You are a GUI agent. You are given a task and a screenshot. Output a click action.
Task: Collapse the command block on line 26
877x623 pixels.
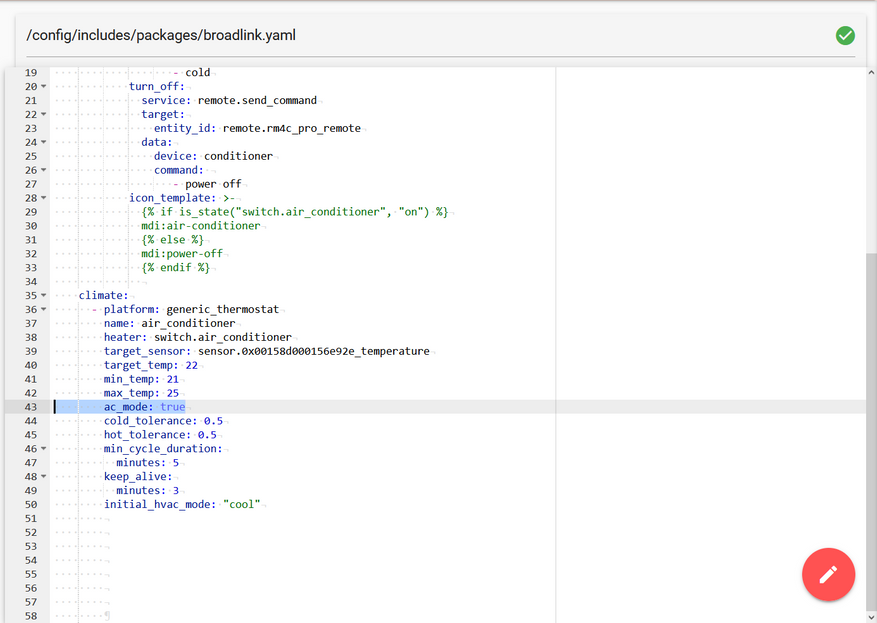[x=44, y=170]
